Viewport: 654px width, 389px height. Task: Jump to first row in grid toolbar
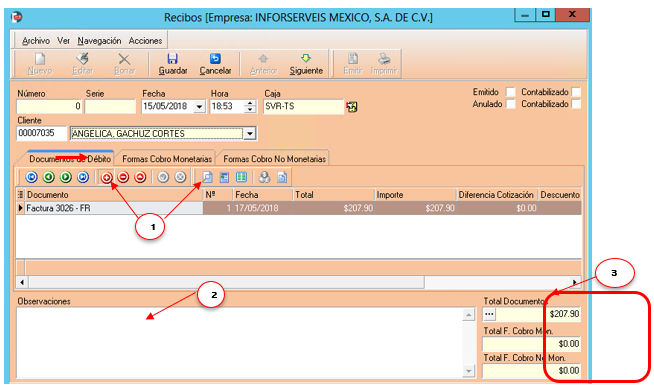pyautogui.click(x=32, y=177)
